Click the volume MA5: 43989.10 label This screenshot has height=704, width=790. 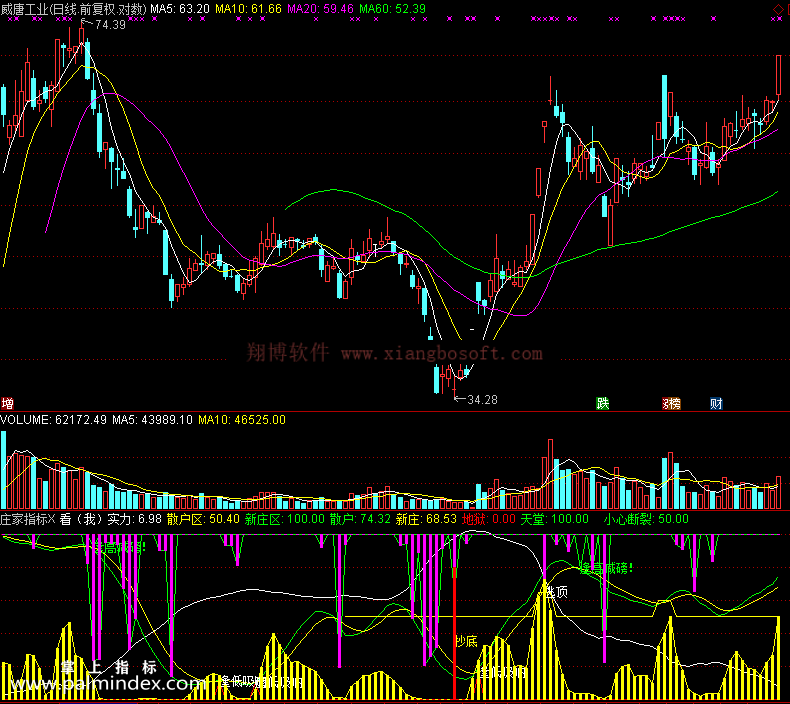click(152, 419)
